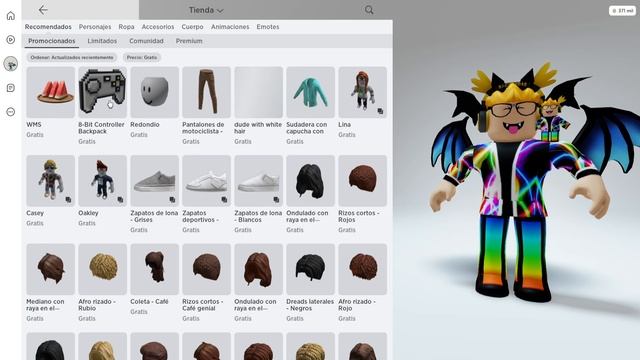Open the Afro rizado - Rubio hair
Screen dimensions: 640x360
pos(102,269)
